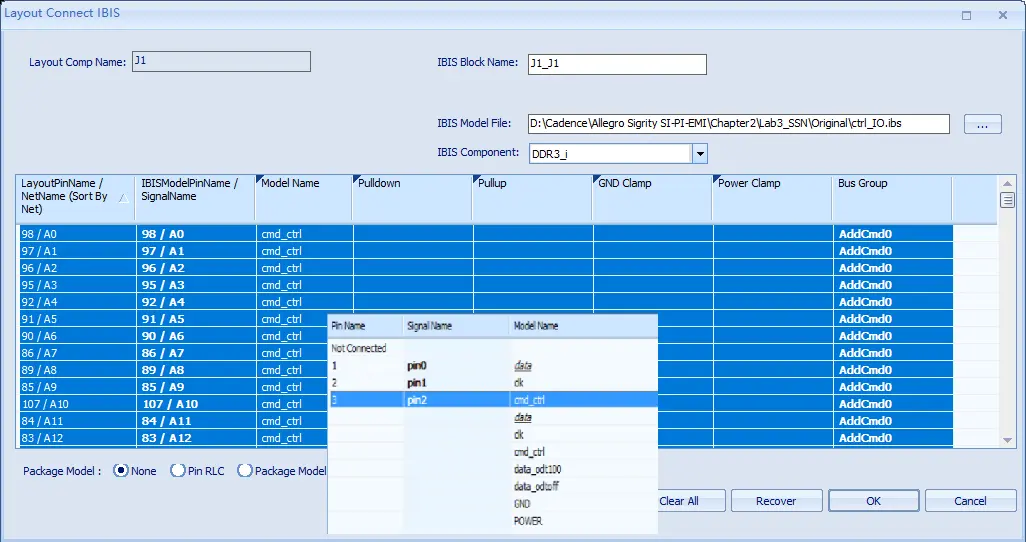This screenshot has height=542, width=1026.
Task: Sort by LayoutPinName / NetName column header
Action: click(76, 197)
